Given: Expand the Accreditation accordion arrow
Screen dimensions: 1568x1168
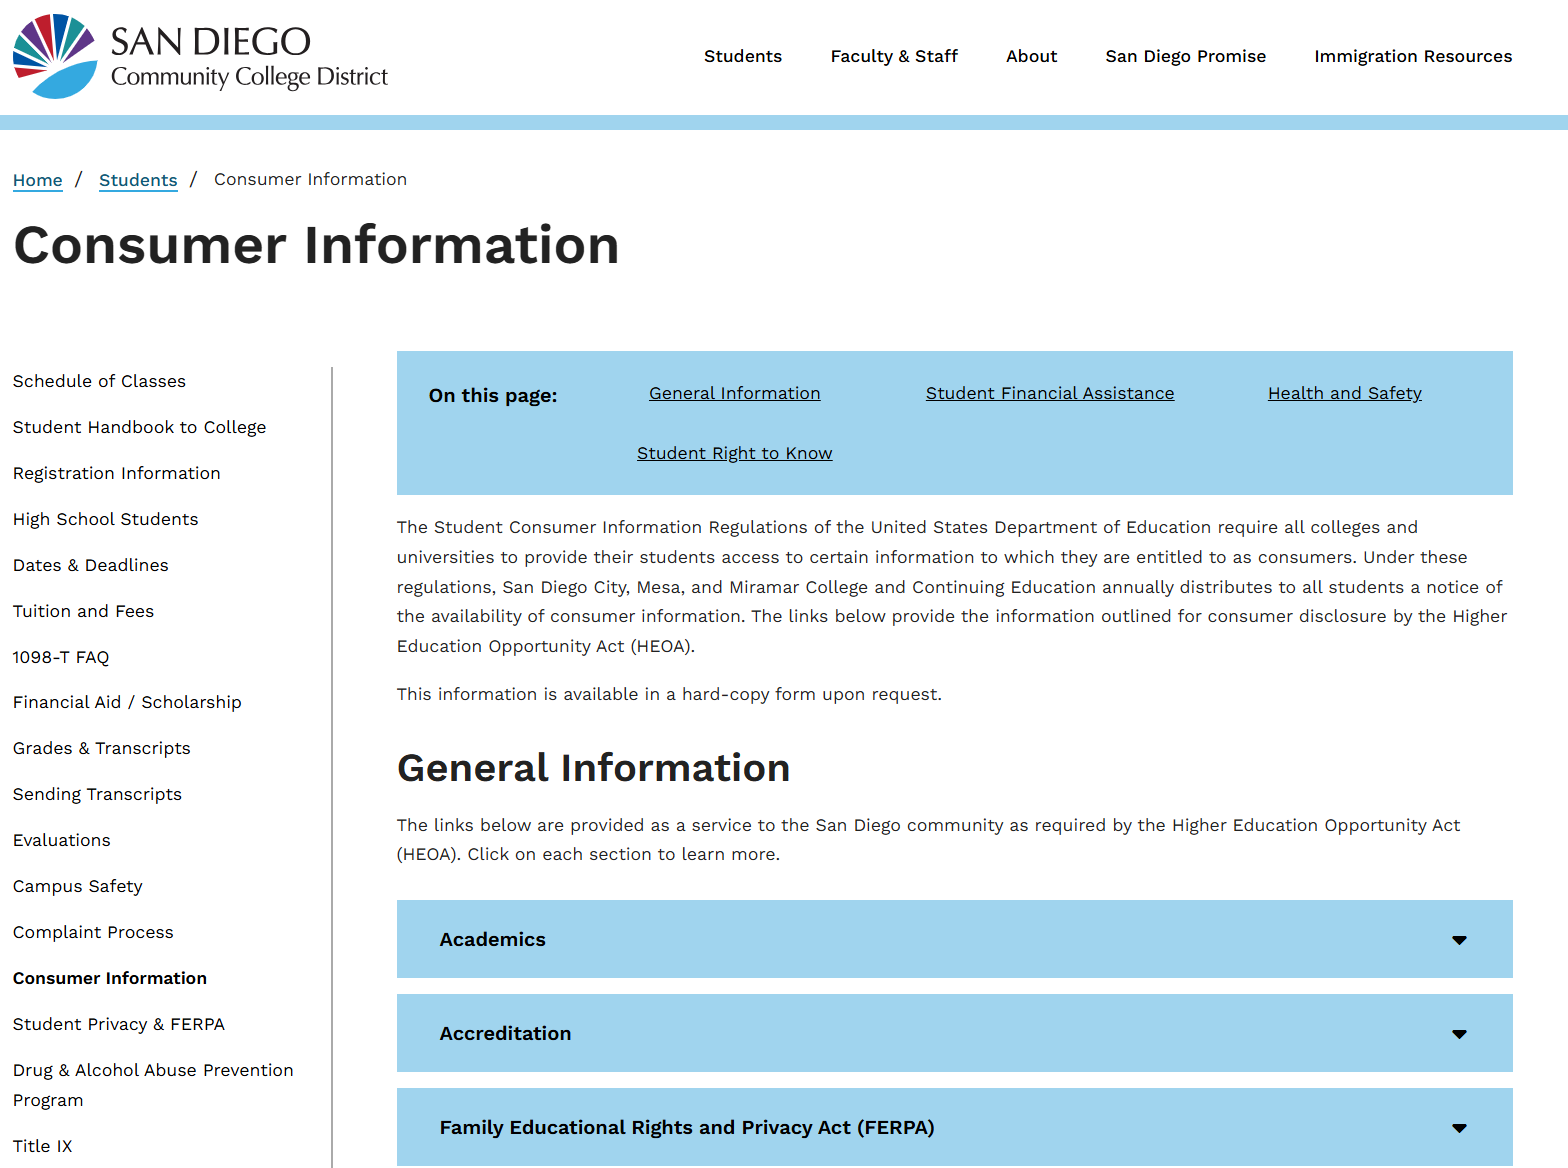Looking at the screenshot, I should click(x=1459, y=1034).
